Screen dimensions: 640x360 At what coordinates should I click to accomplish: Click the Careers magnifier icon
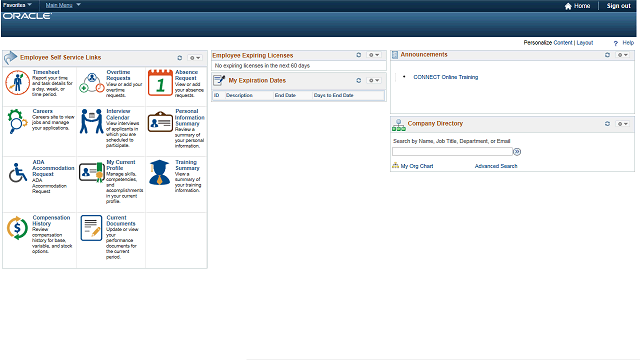(17, 121)
